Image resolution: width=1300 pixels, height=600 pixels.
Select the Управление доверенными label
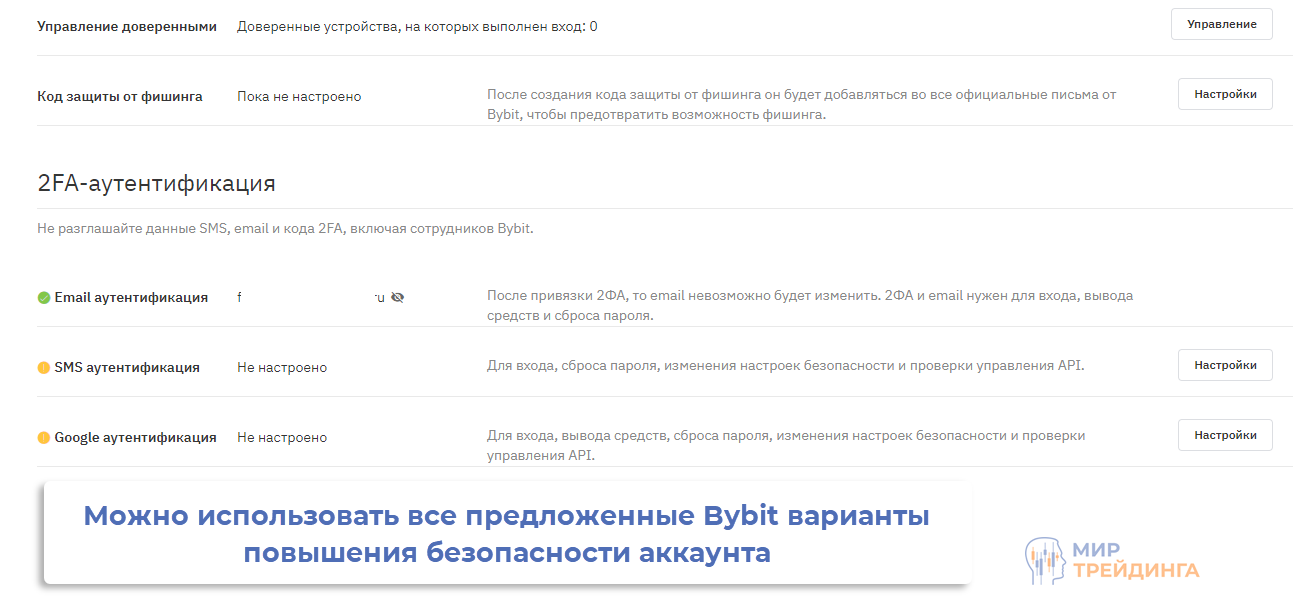pyautogui.click(x=127, y=27)
